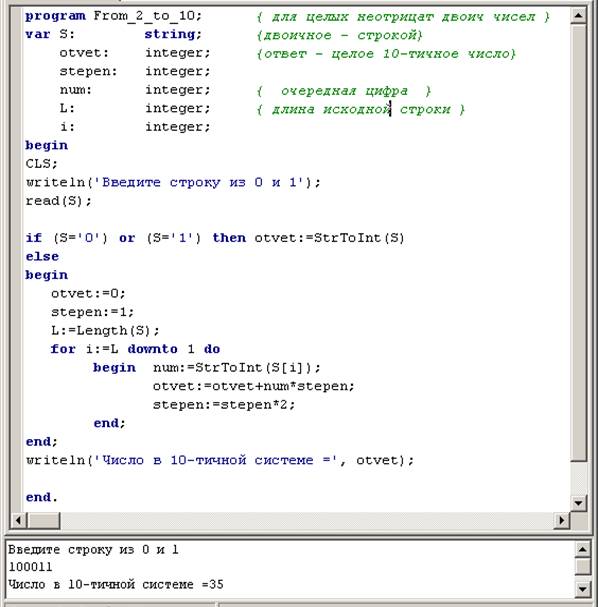Click the 'L:=Length(S);' line
Viewport: 598px width, 607px height.
[105, 331]
